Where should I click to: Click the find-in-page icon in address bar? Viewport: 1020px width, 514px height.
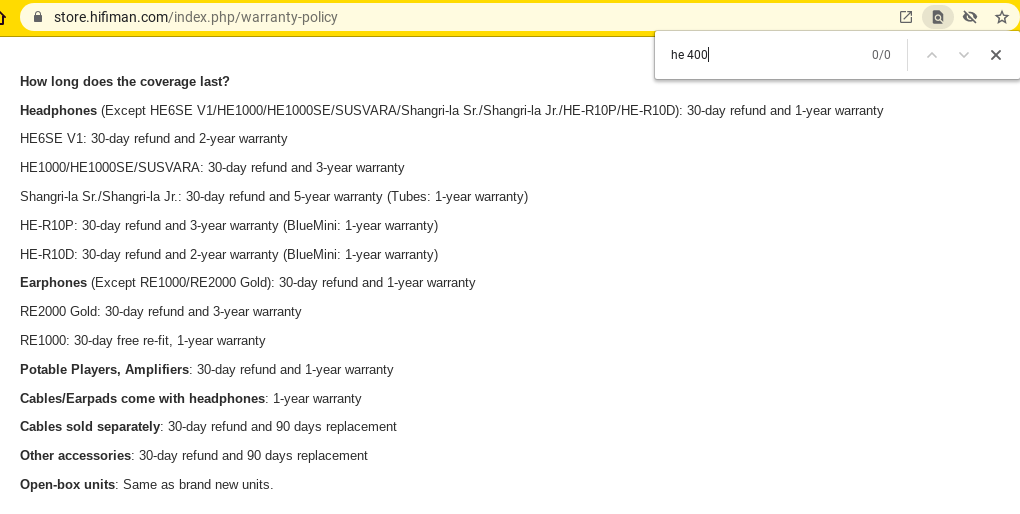[x=937, y=17]
